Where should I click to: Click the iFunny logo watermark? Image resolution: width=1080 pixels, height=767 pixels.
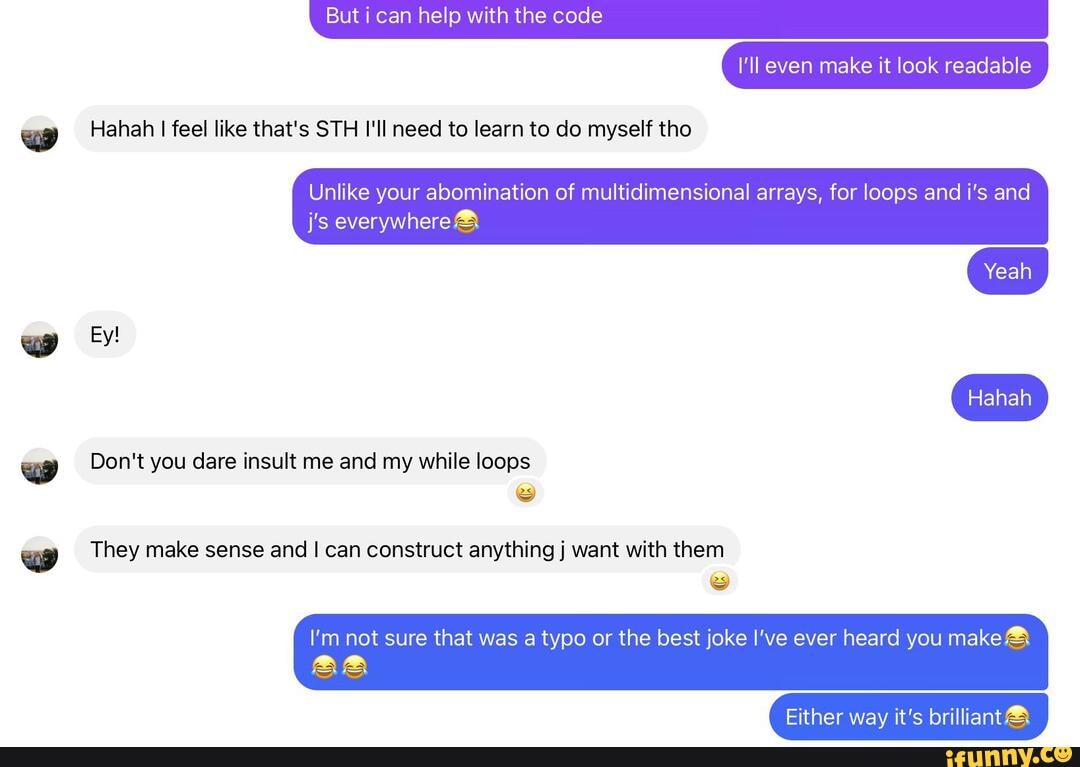point(1008,756)
